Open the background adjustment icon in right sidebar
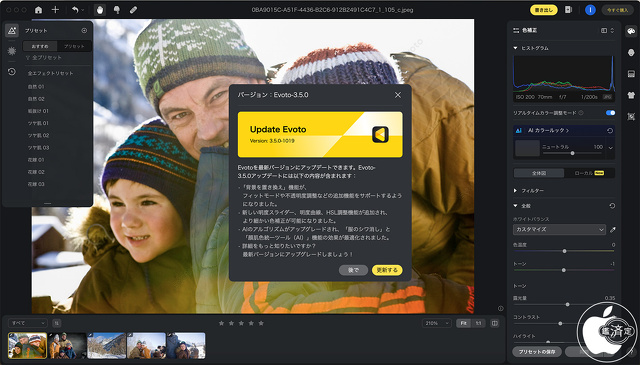Image resolution: width=640 pixels, height=365 pixels. pos(631,74)
